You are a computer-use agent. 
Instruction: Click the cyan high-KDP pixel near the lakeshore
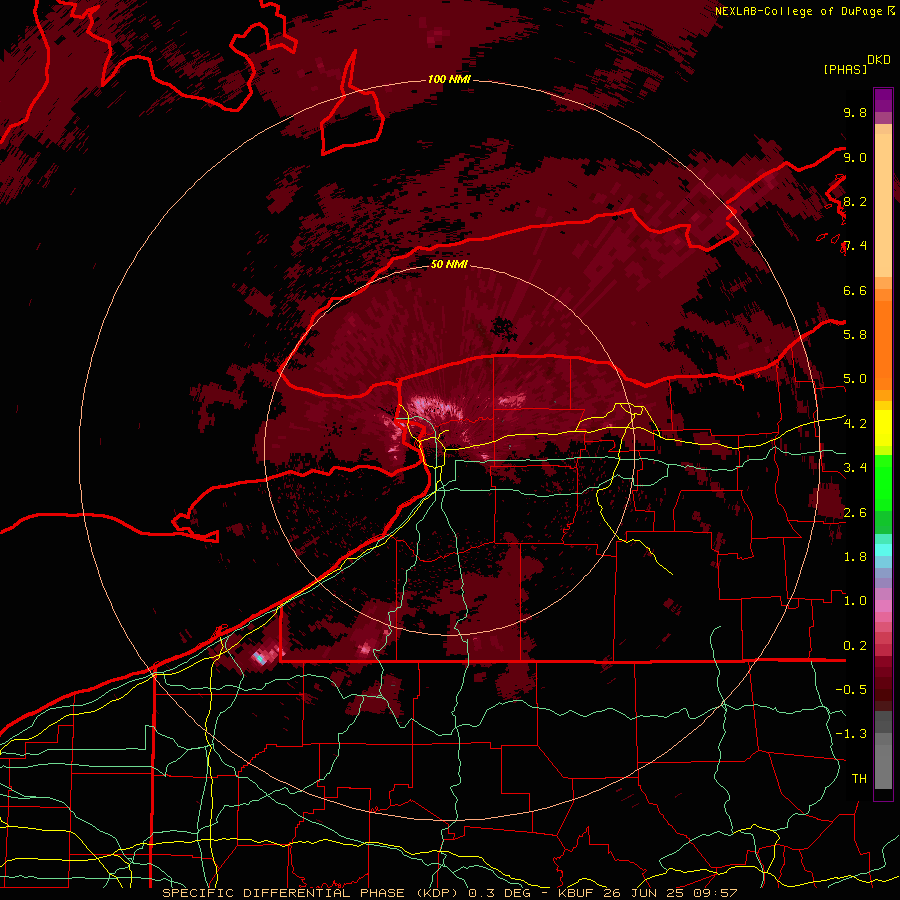[260, 658]
